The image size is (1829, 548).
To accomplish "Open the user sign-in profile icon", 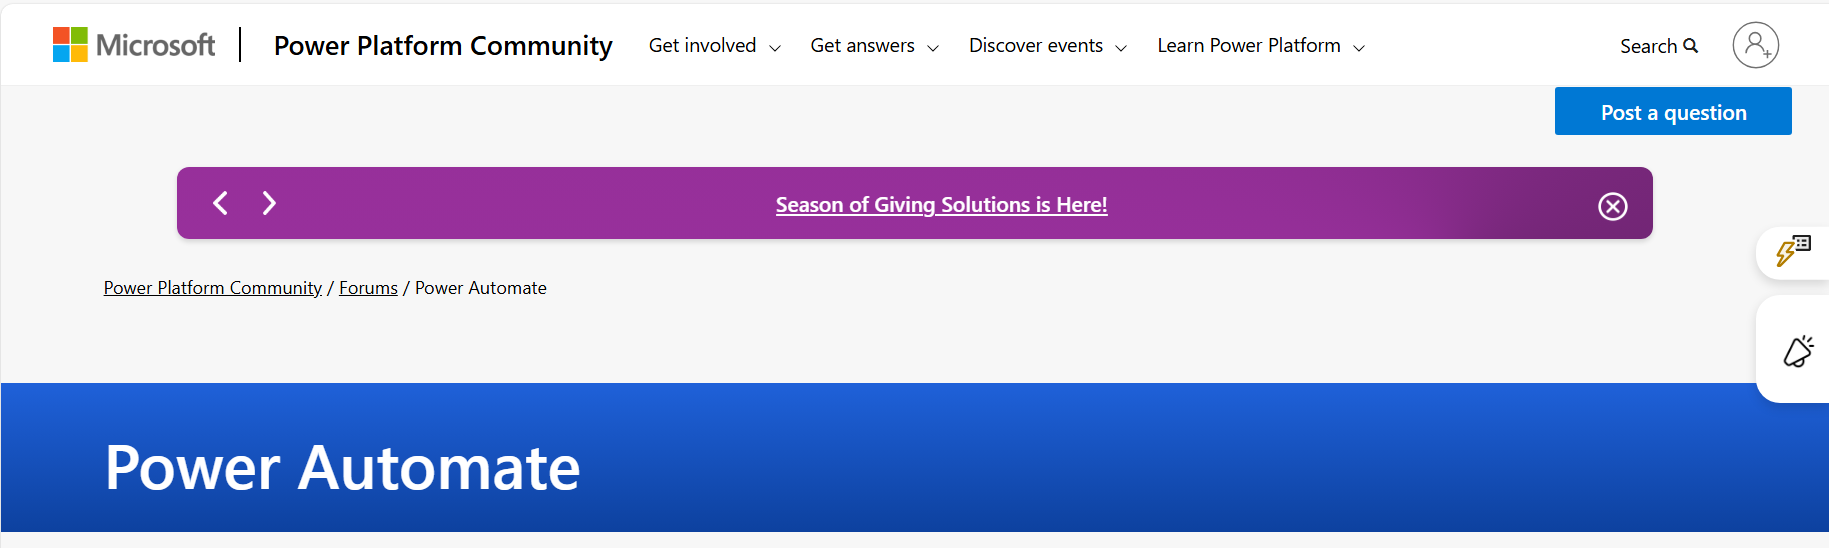I will point(1755,45).
